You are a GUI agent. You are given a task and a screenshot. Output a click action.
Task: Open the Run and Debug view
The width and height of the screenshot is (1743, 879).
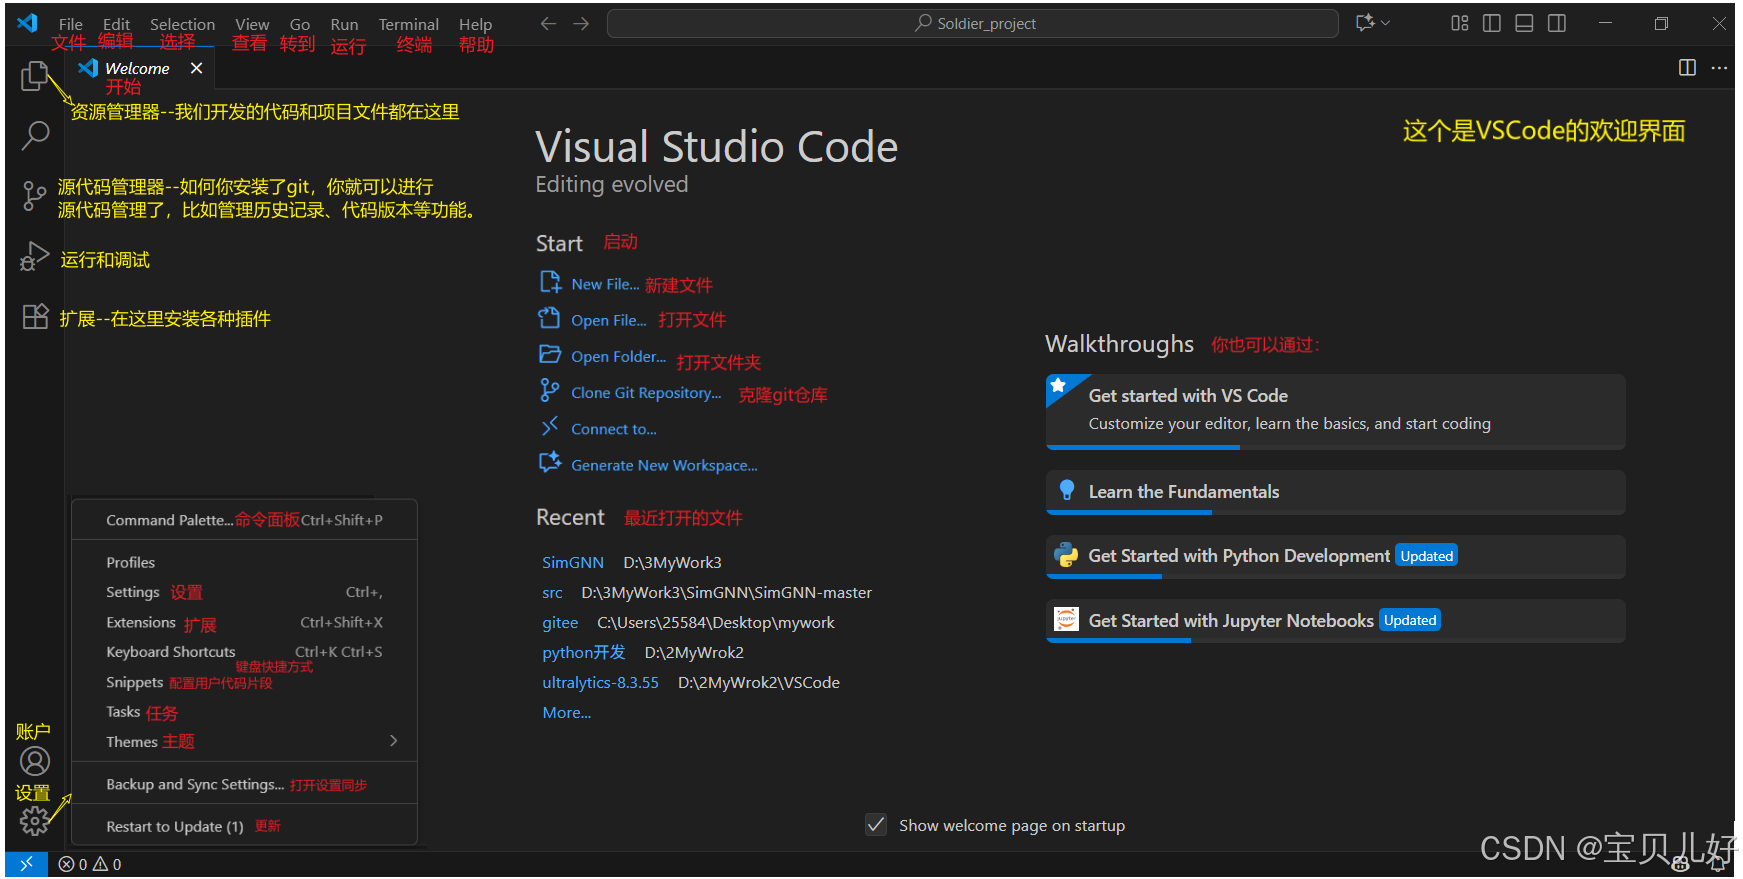click(34, 257)
